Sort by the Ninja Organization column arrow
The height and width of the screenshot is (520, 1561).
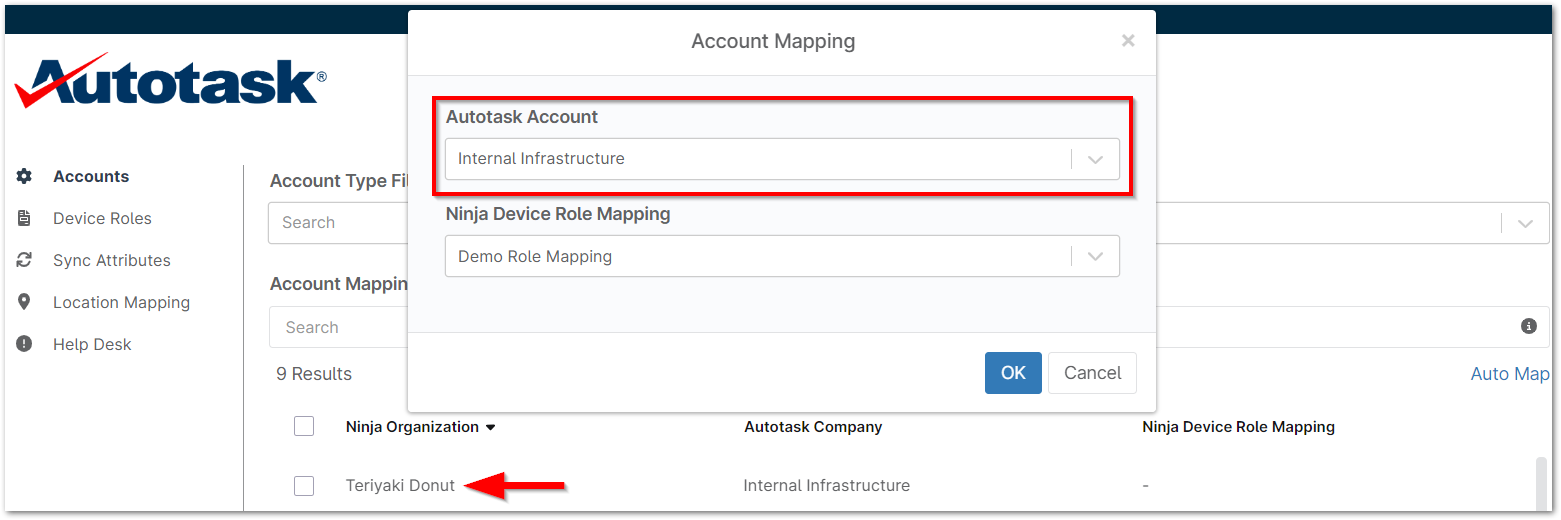490,428
